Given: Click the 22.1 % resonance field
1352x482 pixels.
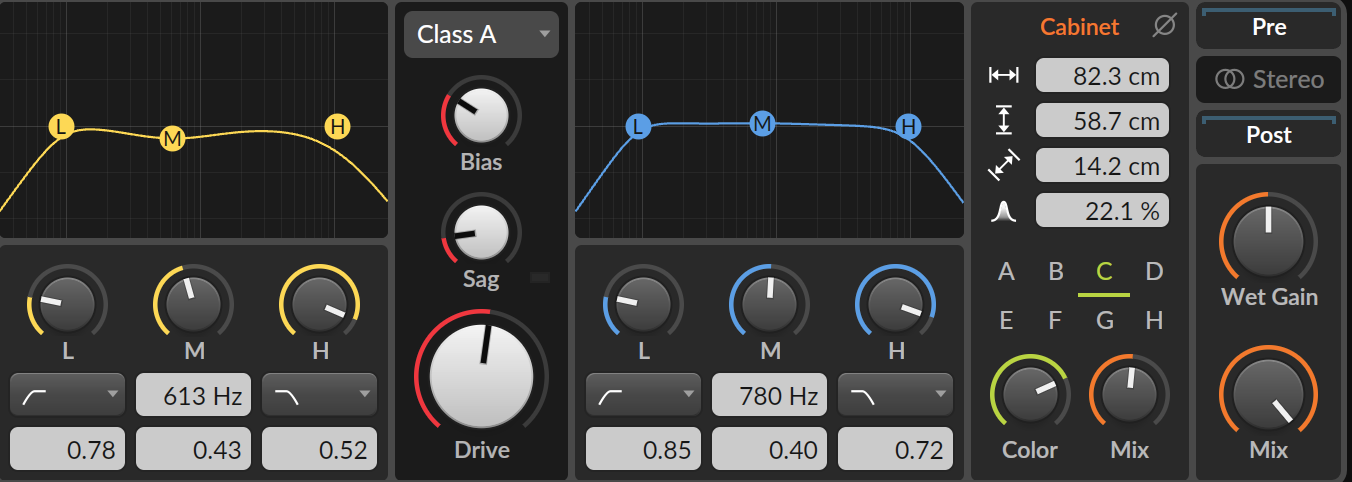Looking at the screenshot, I should (x=1102, y=211).
